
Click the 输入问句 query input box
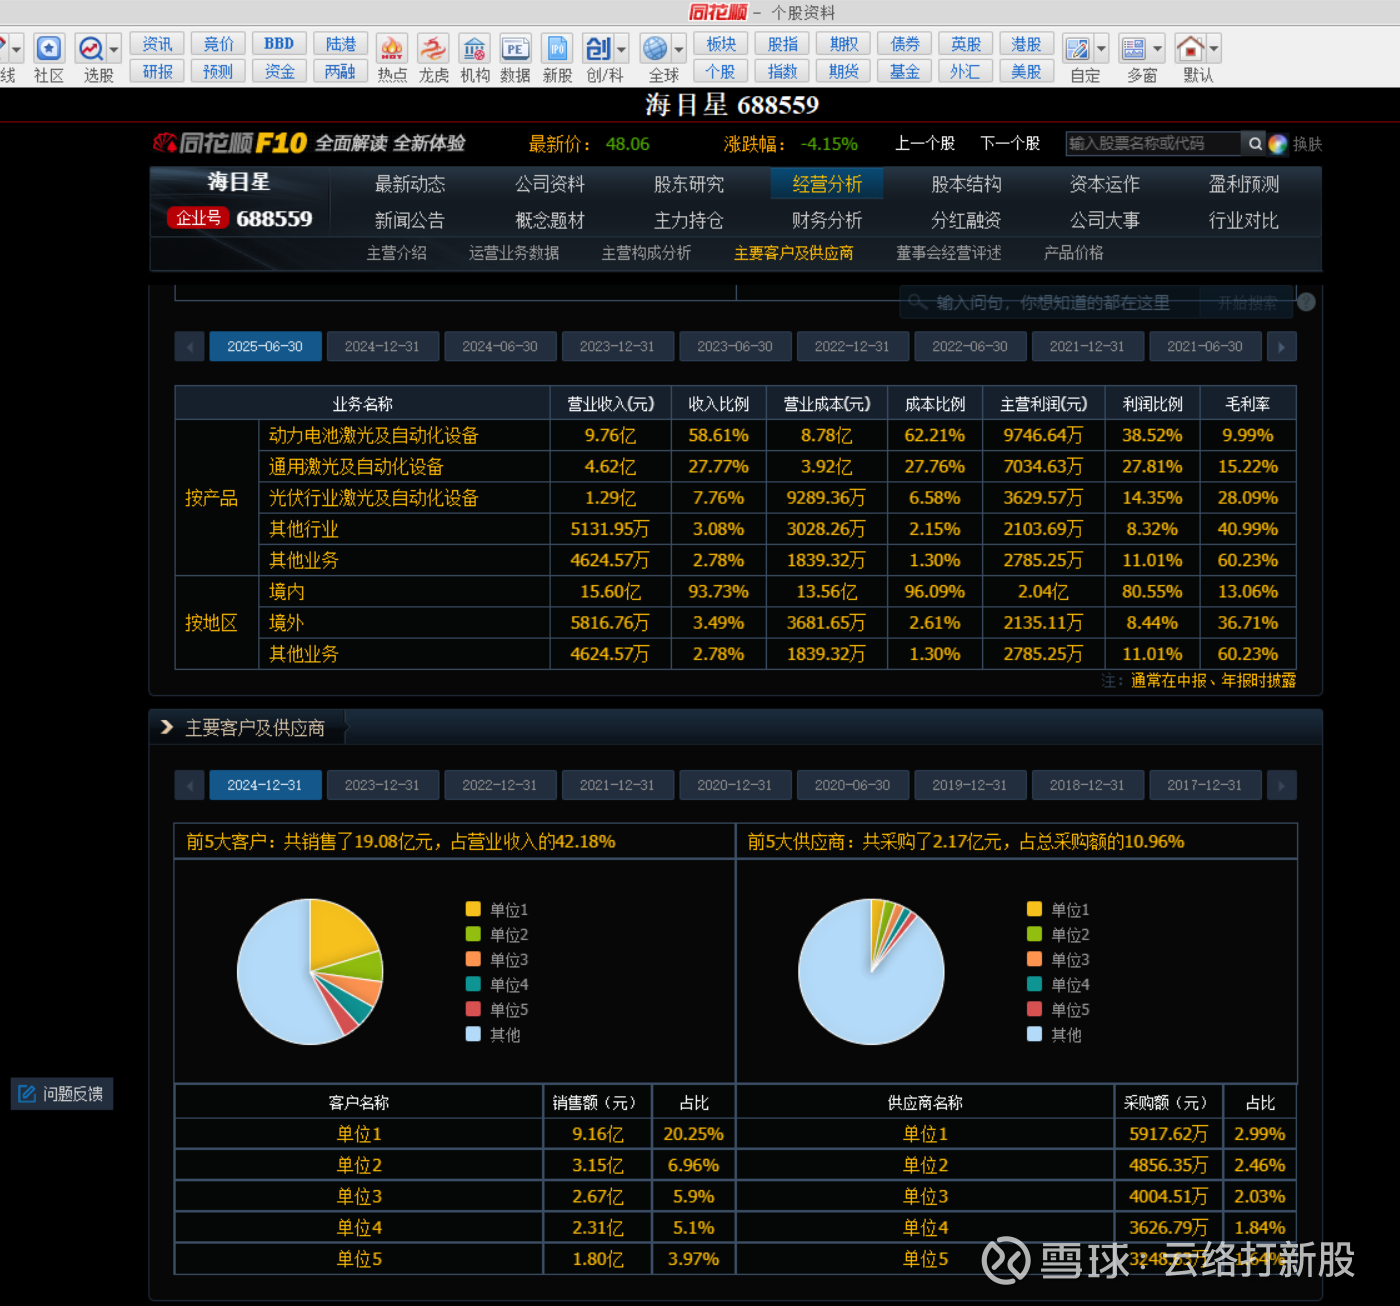(x=1049, y=302)
